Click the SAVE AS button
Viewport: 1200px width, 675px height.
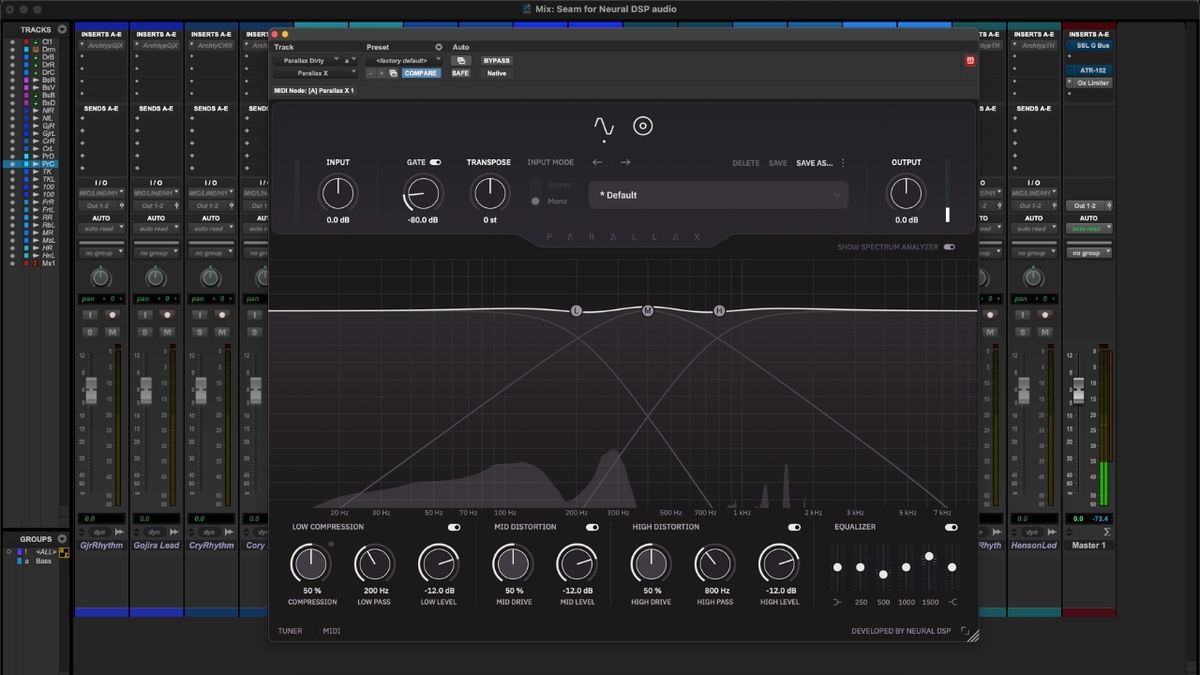pyautogui.click(x=814, y=162)
